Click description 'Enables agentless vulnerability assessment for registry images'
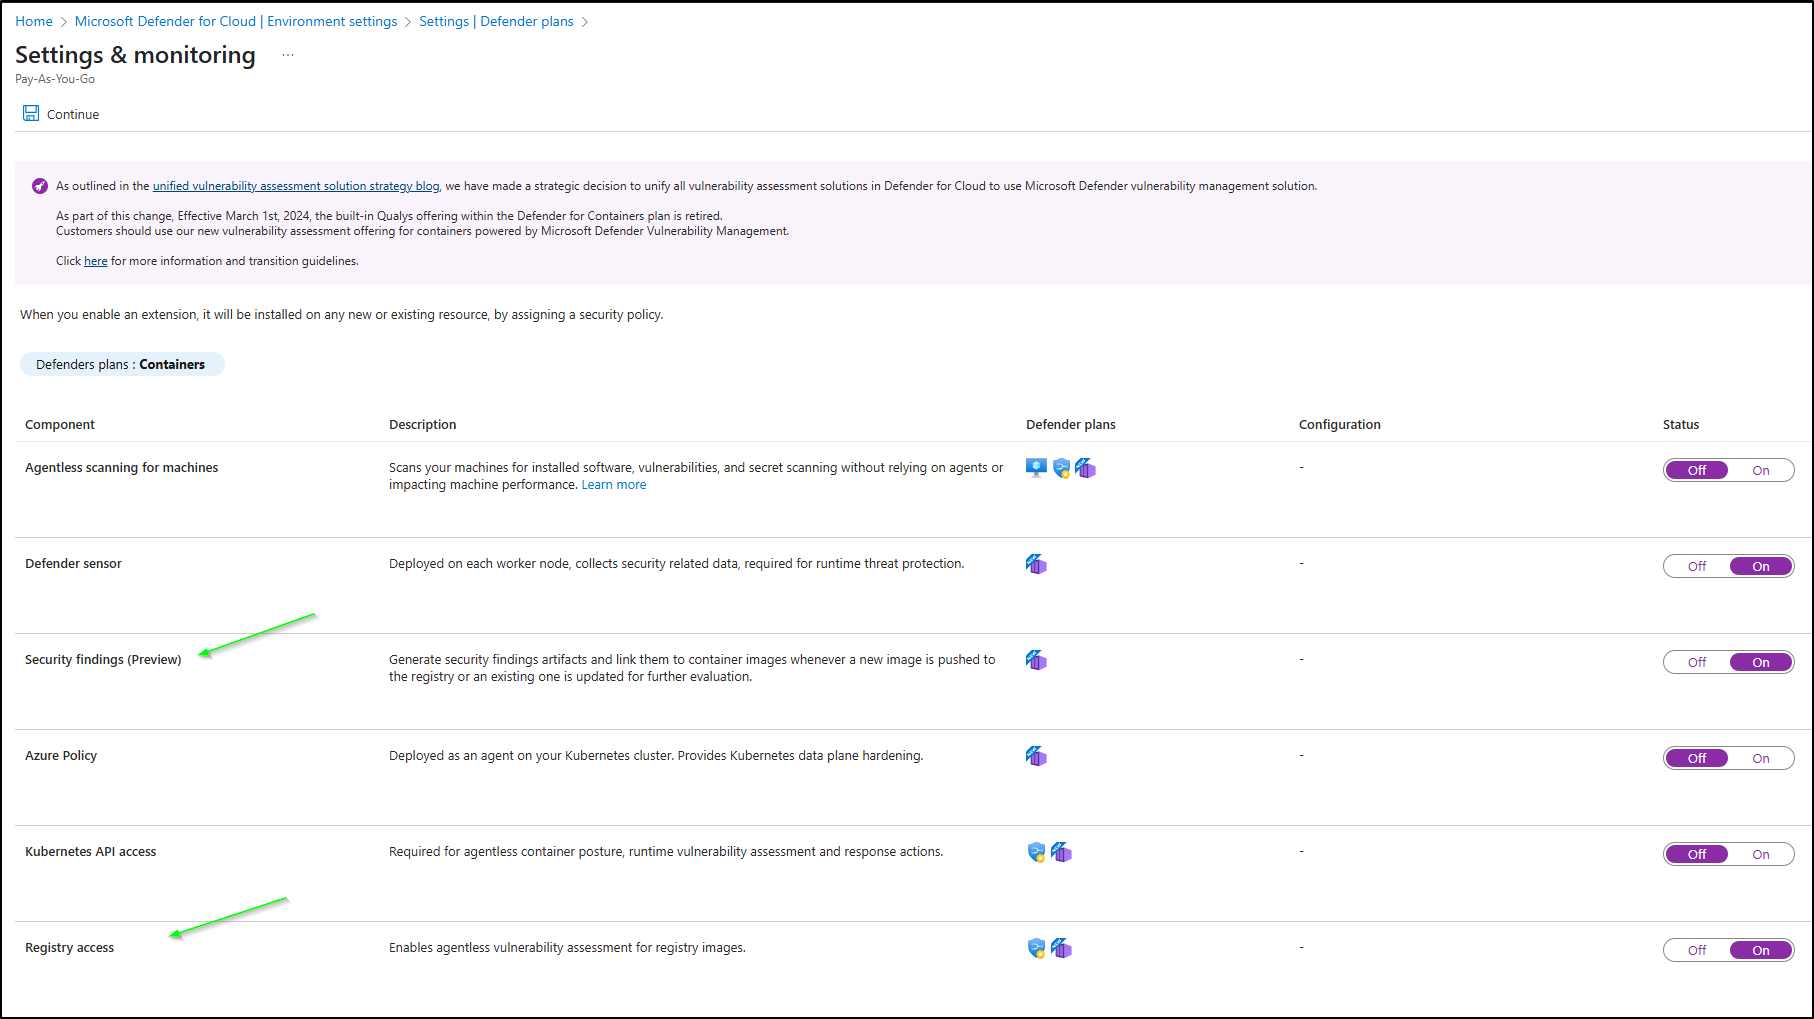Screen dimensions: 1814x1019 (567, 947)
